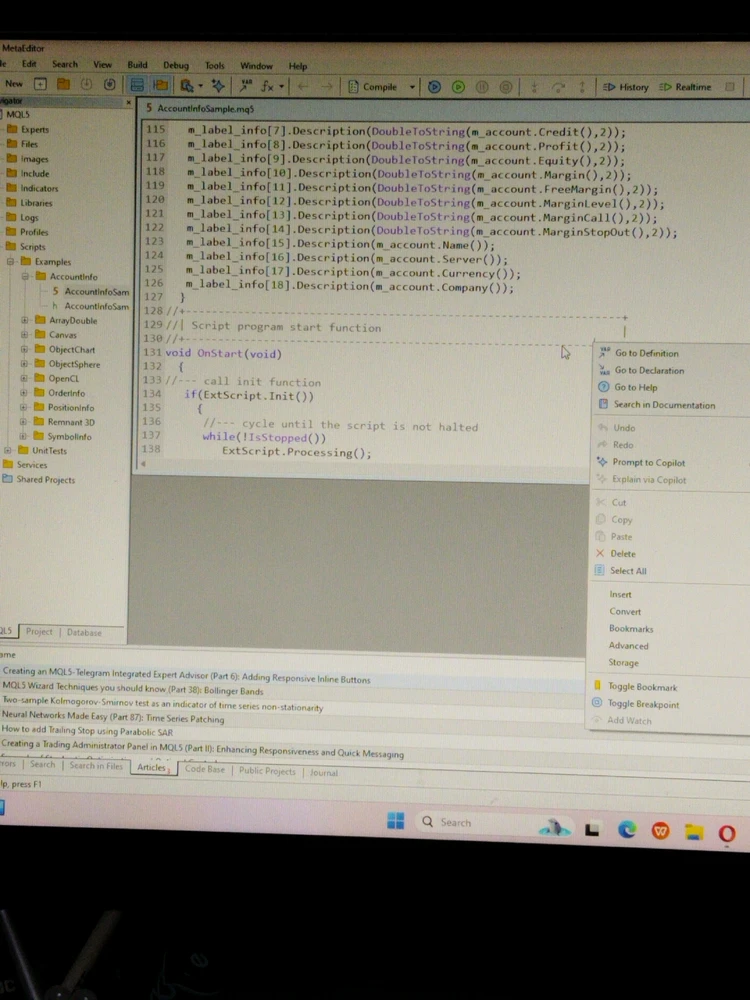Select the Indicators folder in Navigator
Viewport: 750px width, 1000px height.
[x=39, y=188]
